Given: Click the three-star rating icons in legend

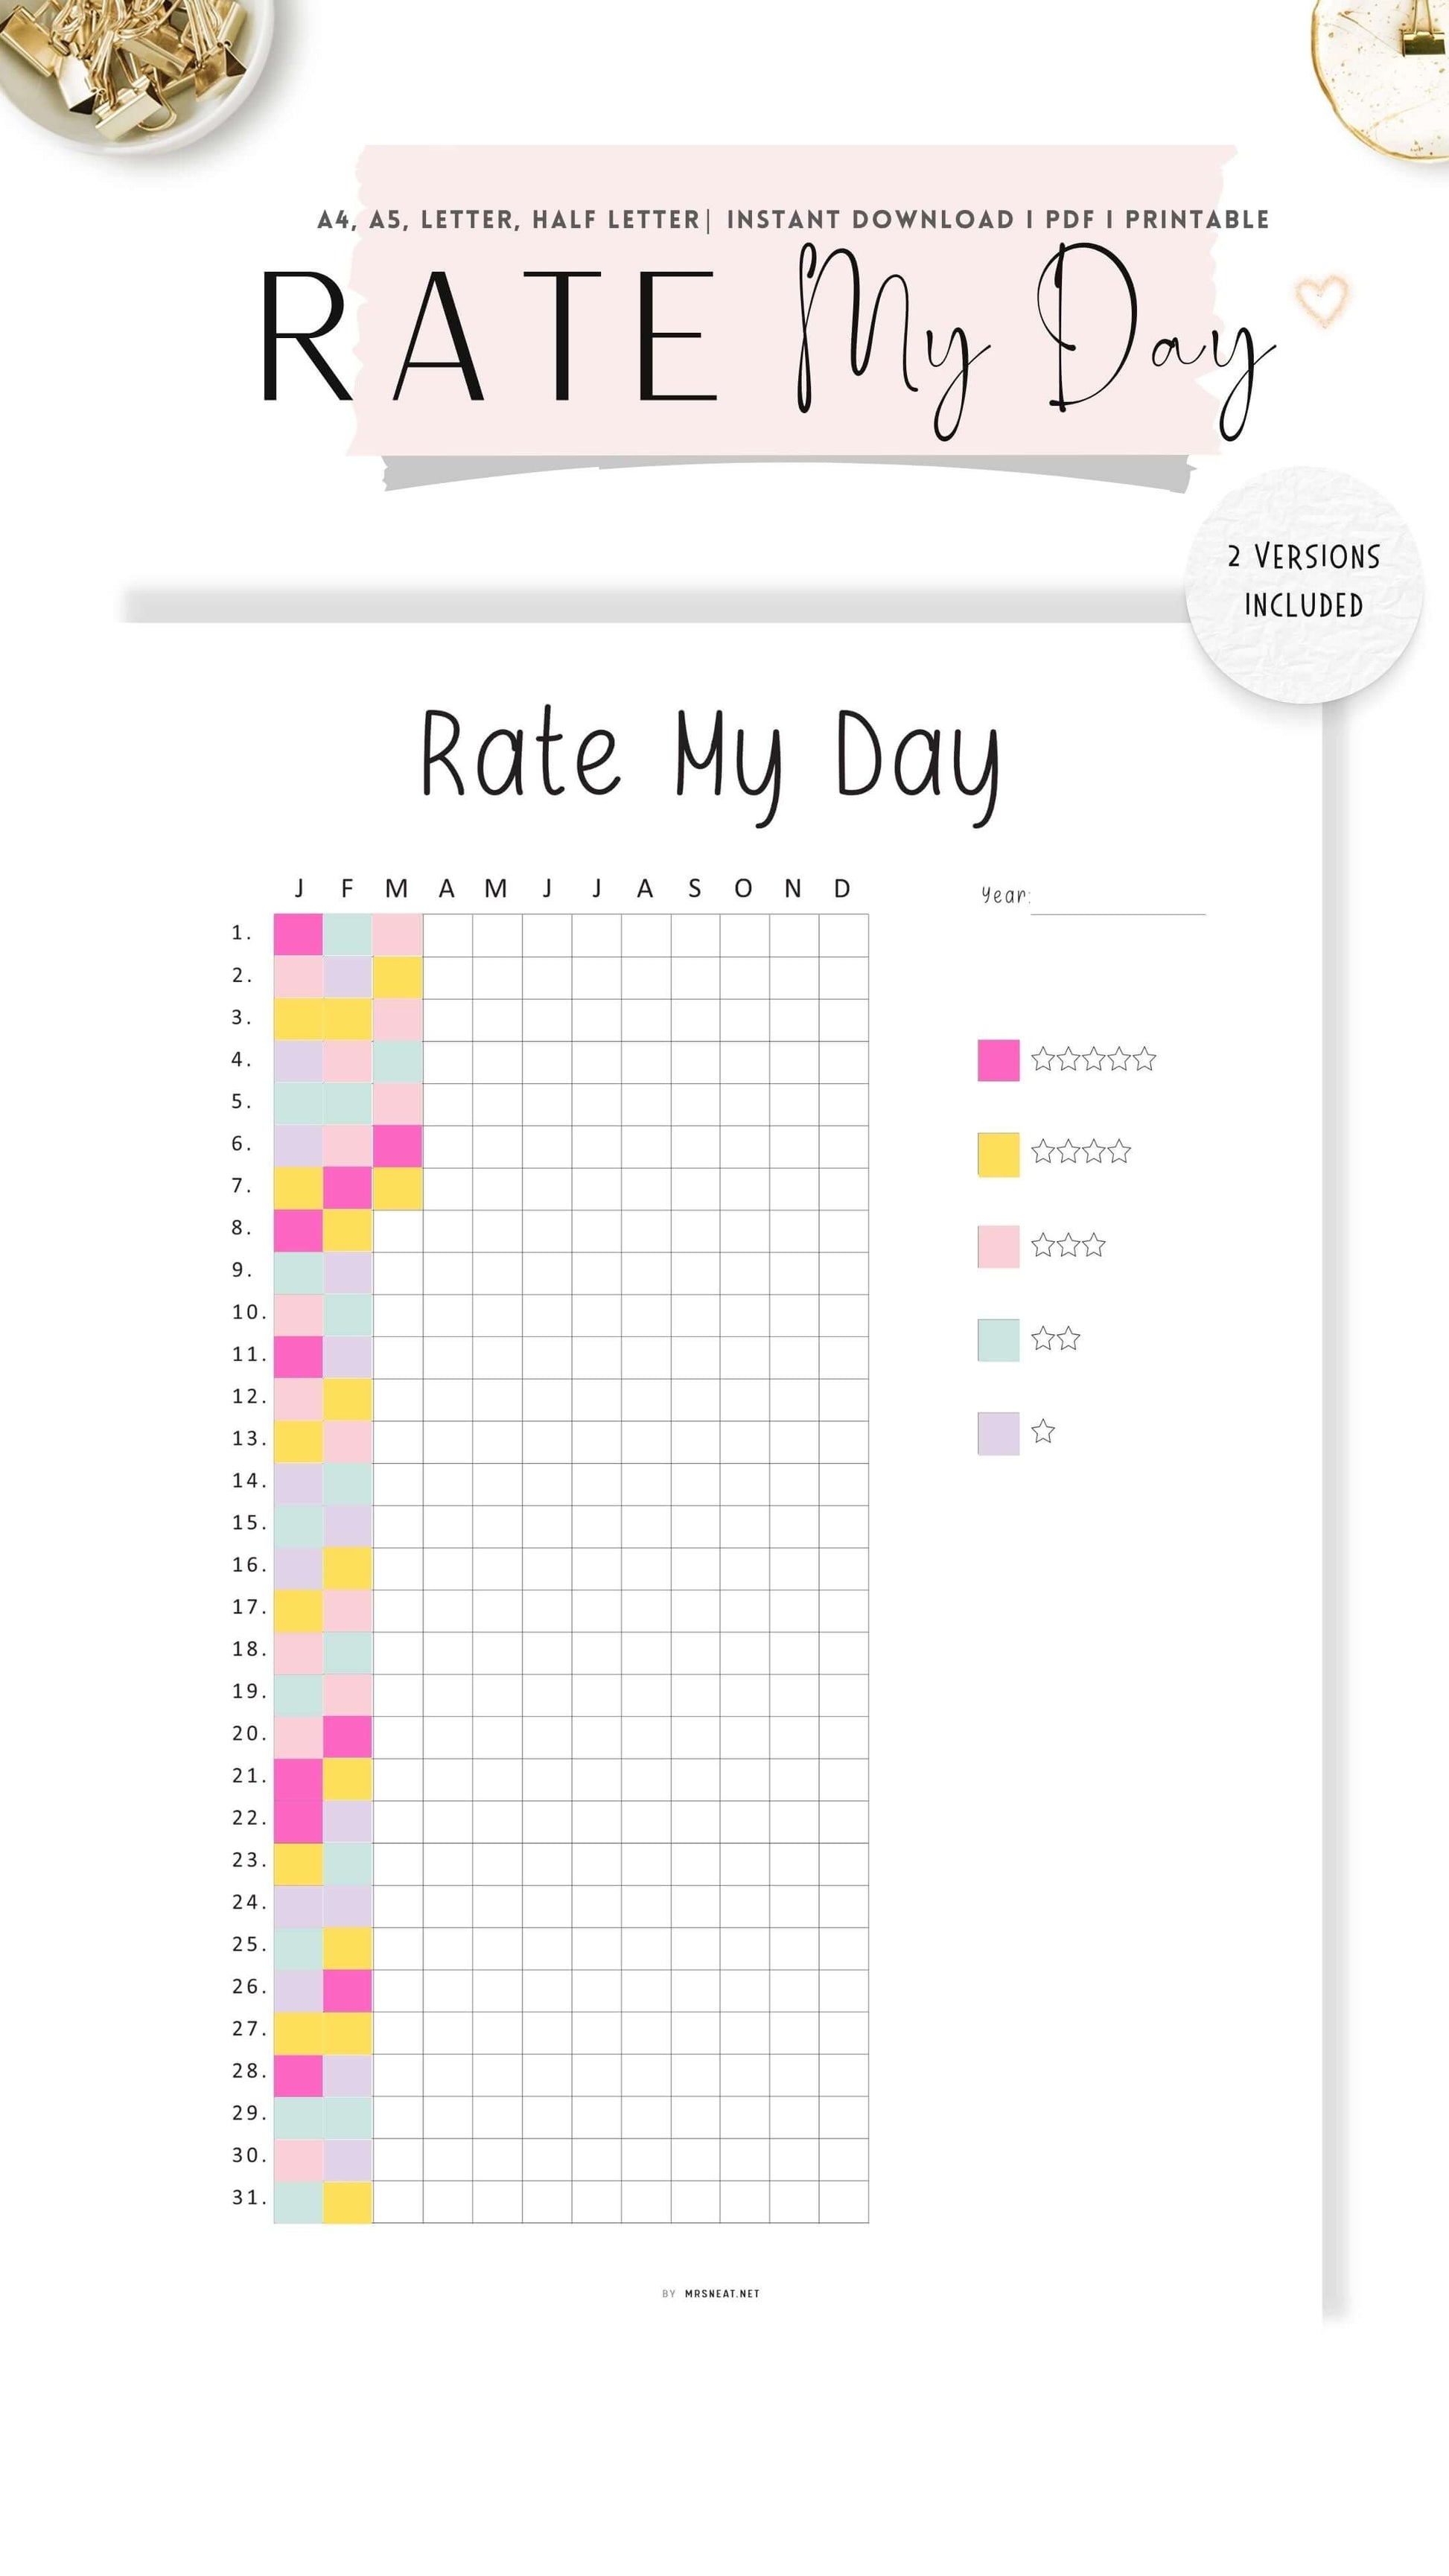Looking at the screenshot, I should [1067, 1245].
